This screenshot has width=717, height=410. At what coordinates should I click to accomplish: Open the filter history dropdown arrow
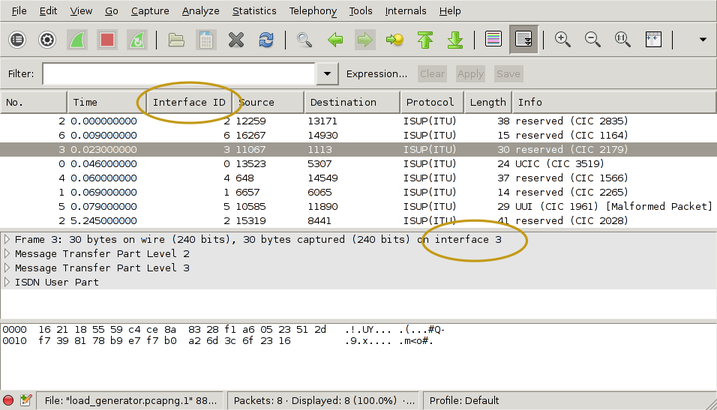tap(327, 74)
